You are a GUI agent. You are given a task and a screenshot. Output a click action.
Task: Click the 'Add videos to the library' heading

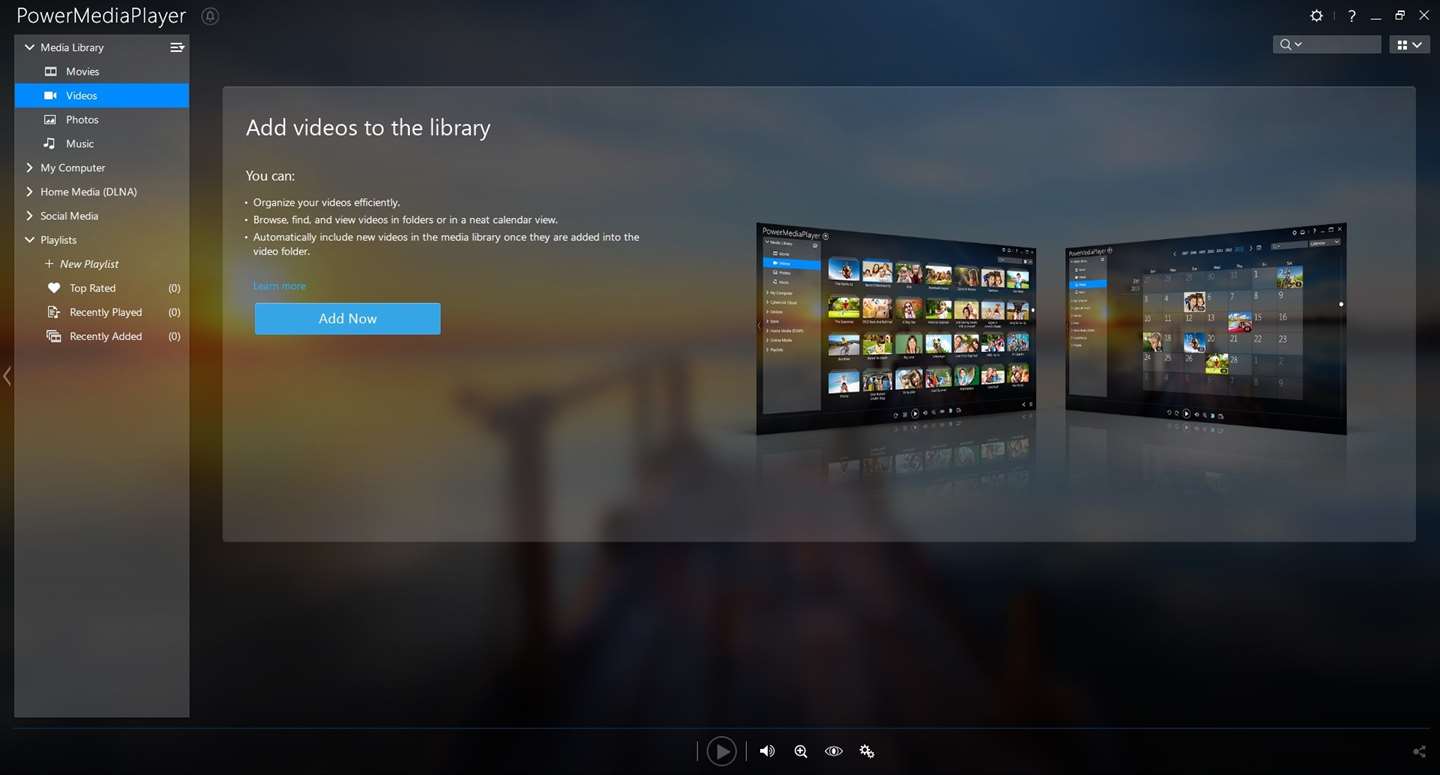click(368, 128)
